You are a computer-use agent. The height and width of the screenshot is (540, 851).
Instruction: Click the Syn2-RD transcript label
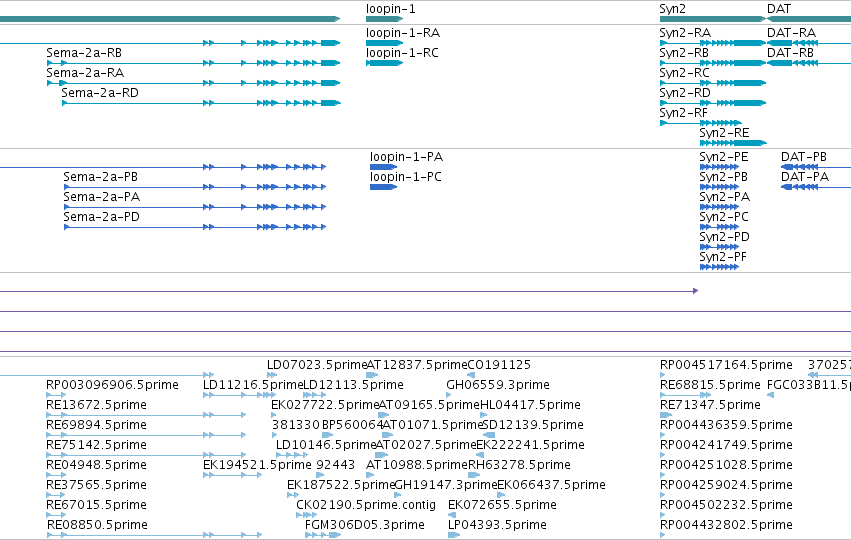pos(685,93)
